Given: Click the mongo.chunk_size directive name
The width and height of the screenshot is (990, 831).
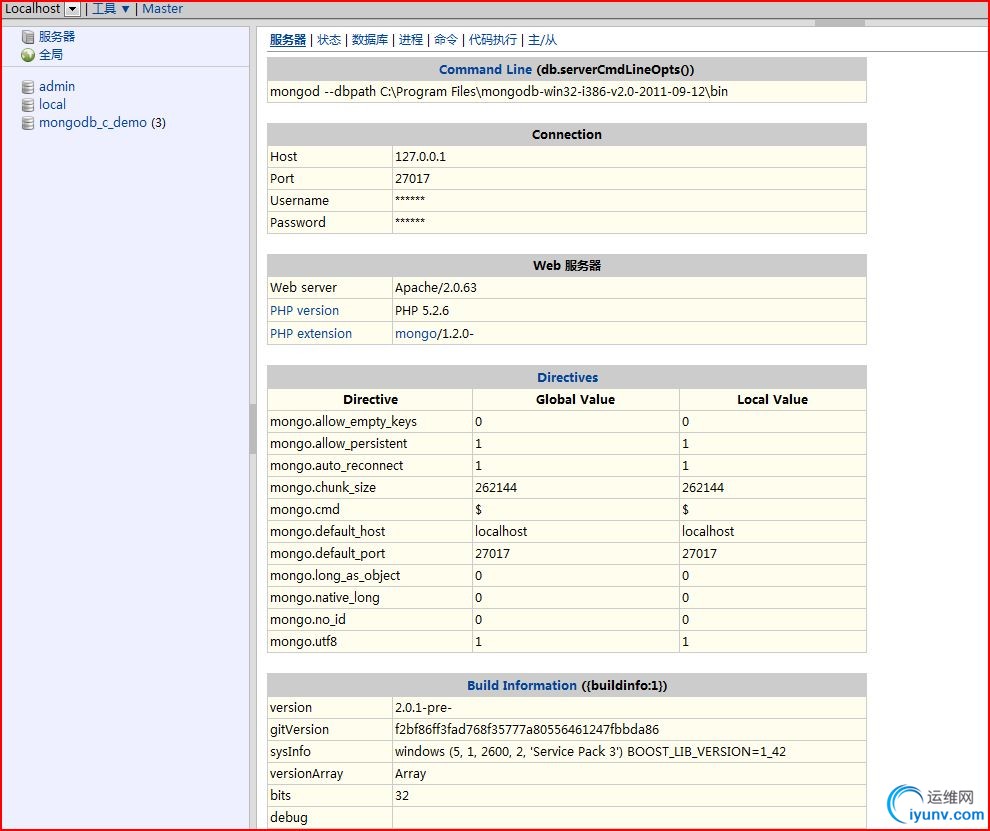Looking at the screenshot, I should (x=323, y=487).
